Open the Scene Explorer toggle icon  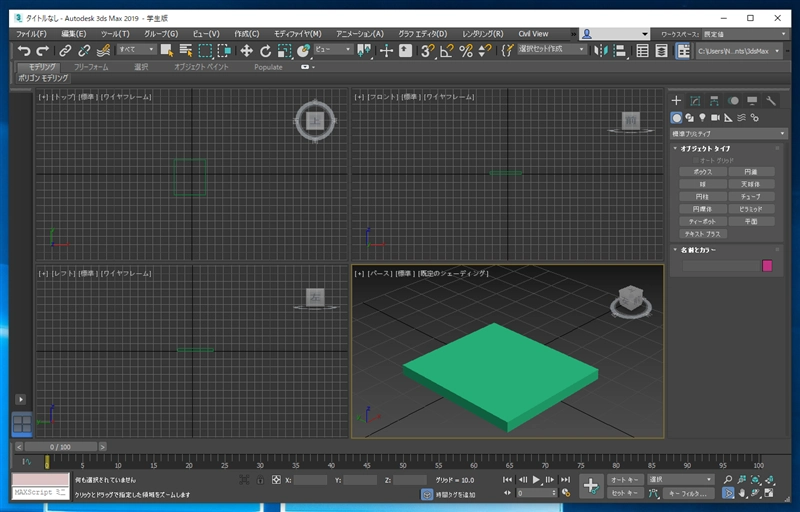tap(642, 50)
